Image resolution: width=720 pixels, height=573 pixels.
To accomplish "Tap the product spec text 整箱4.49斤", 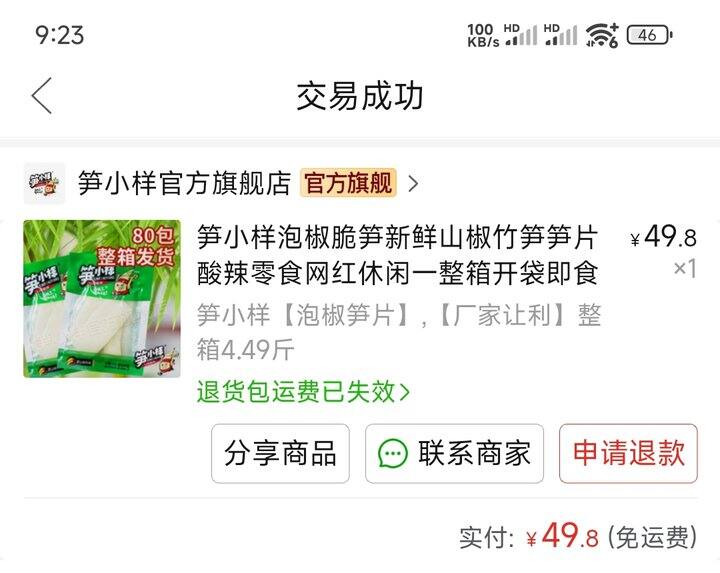I will click(399, 332).
